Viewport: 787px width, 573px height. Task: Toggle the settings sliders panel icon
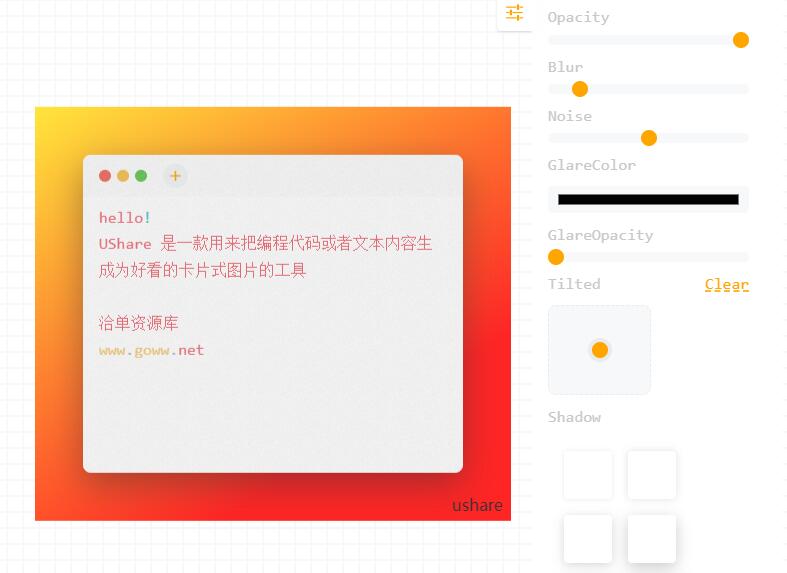[x=514, y=13]
